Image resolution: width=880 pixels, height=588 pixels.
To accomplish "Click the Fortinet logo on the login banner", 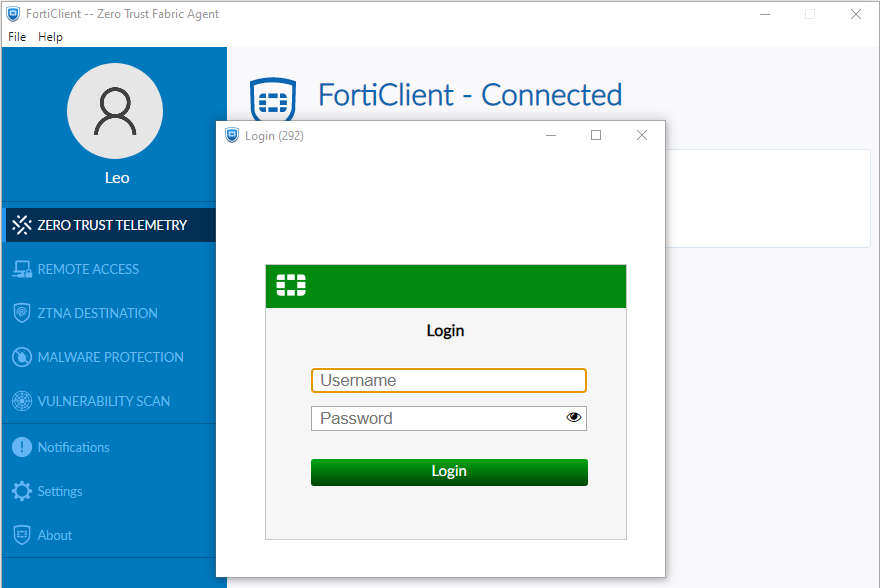I will [x=290, y=285].
